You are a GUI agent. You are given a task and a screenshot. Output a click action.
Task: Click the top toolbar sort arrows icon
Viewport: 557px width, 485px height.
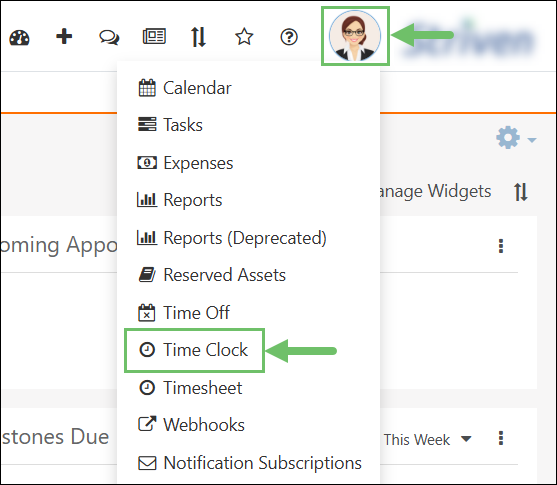(x=199, y=37)
